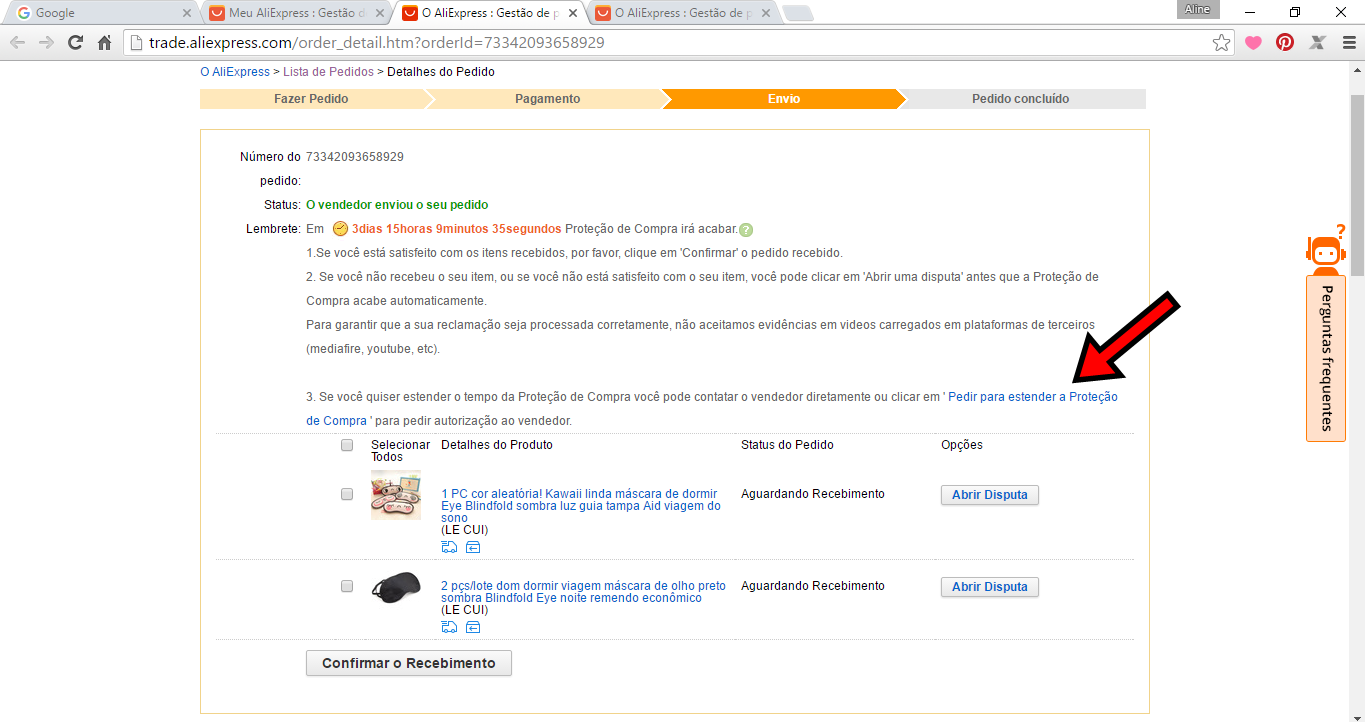Go to browser home page icon
1365x722 pixels.
104,43
